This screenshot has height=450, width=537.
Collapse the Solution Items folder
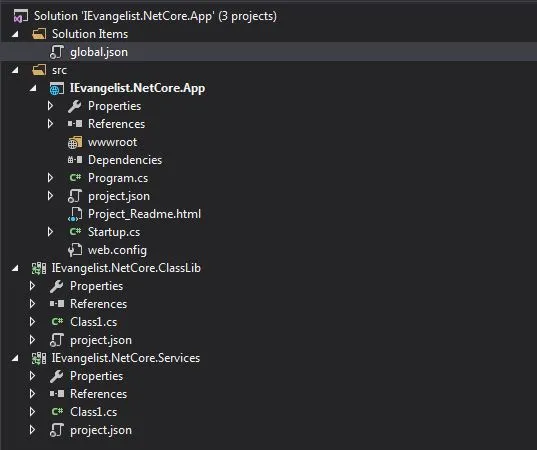[15, 34]
